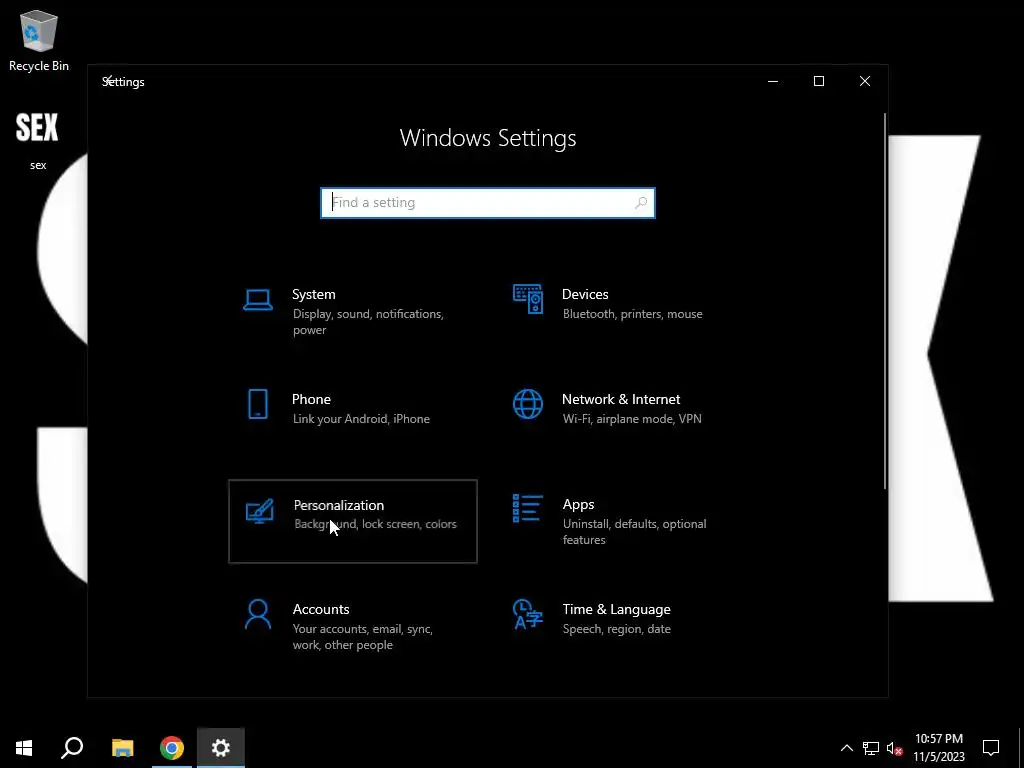The width and height of the screenshot is (1024, 768).
Task: Click 'Uninstall, defaults, optional features' description
Action: pos(635,532)
